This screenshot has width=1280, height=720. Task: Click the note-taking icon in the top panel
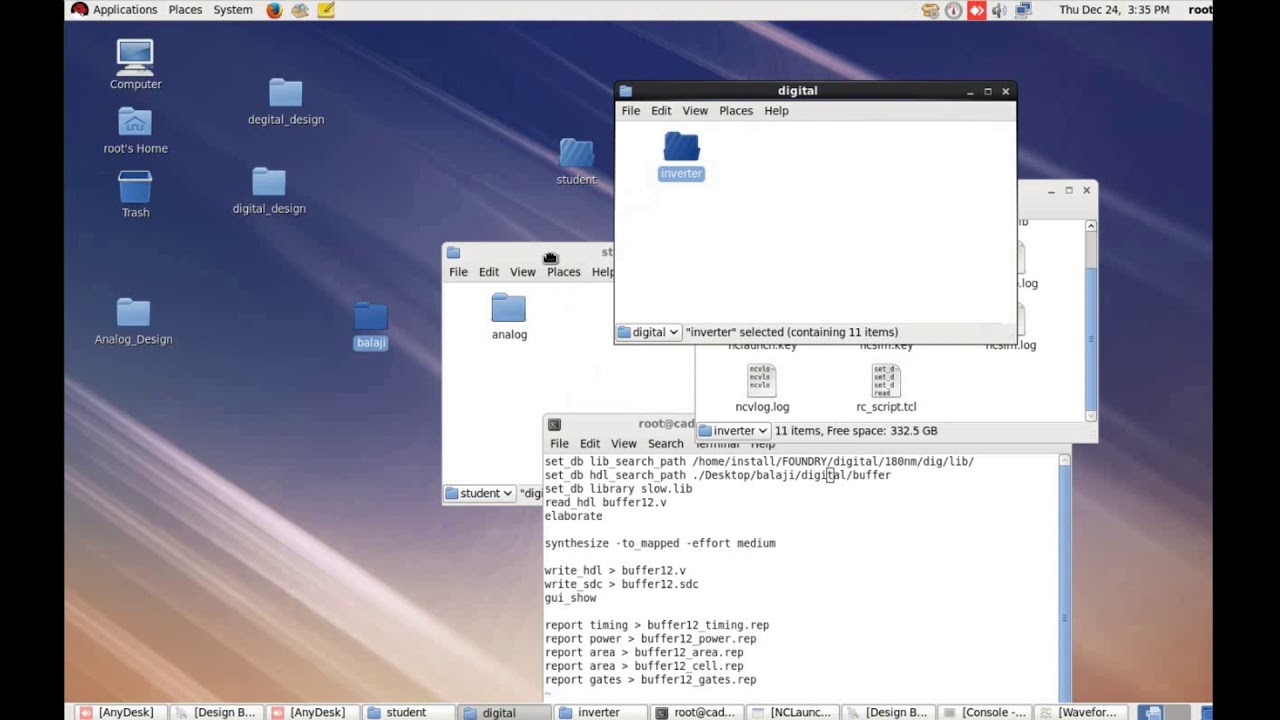tap(325, 10)
